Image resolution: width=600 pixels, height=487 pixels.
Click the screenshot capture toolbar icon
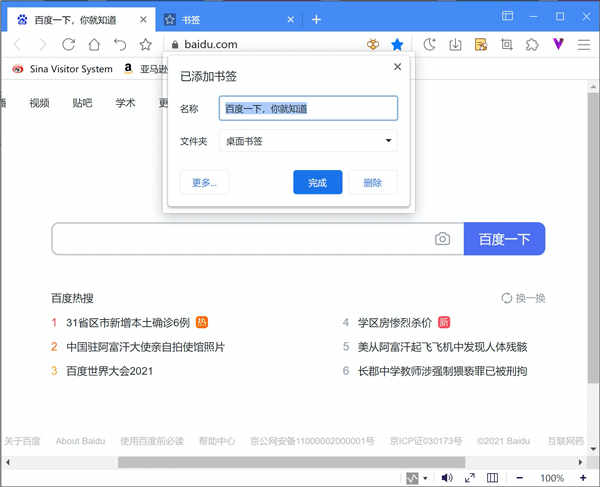coord(507,45)
